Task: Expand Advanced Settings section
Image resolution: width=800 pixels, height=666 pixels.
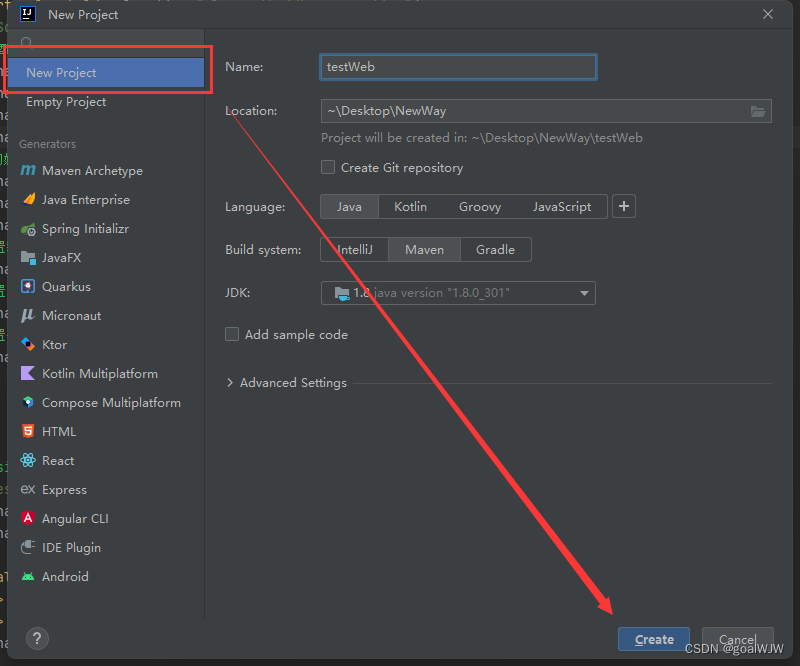Action: coord(286,383)
